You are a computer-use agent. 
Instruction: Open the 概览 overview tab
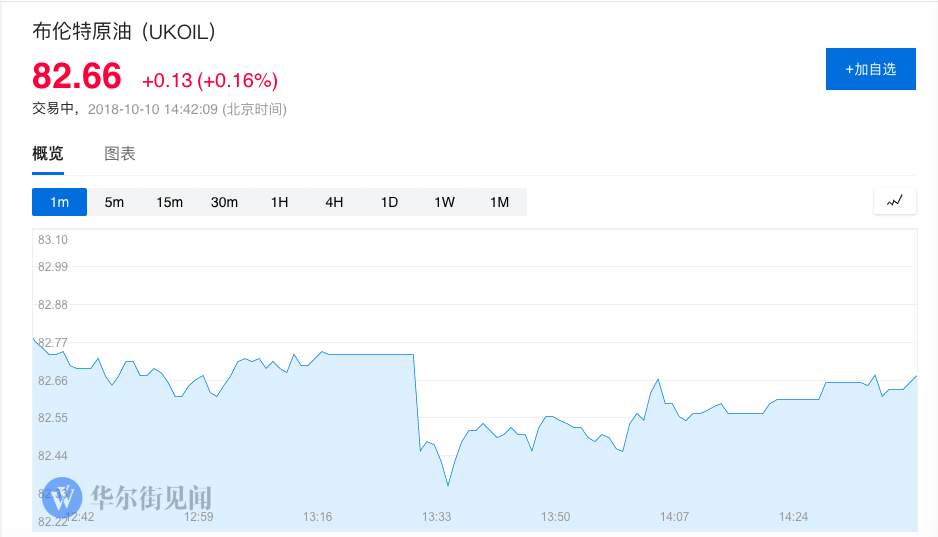coord(48,154)
